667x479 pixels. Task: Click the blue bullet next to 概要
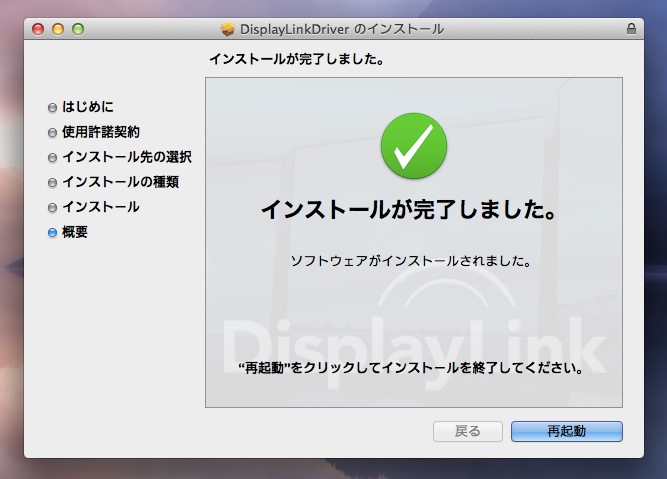pyautogui.click(x=52, y=233)
